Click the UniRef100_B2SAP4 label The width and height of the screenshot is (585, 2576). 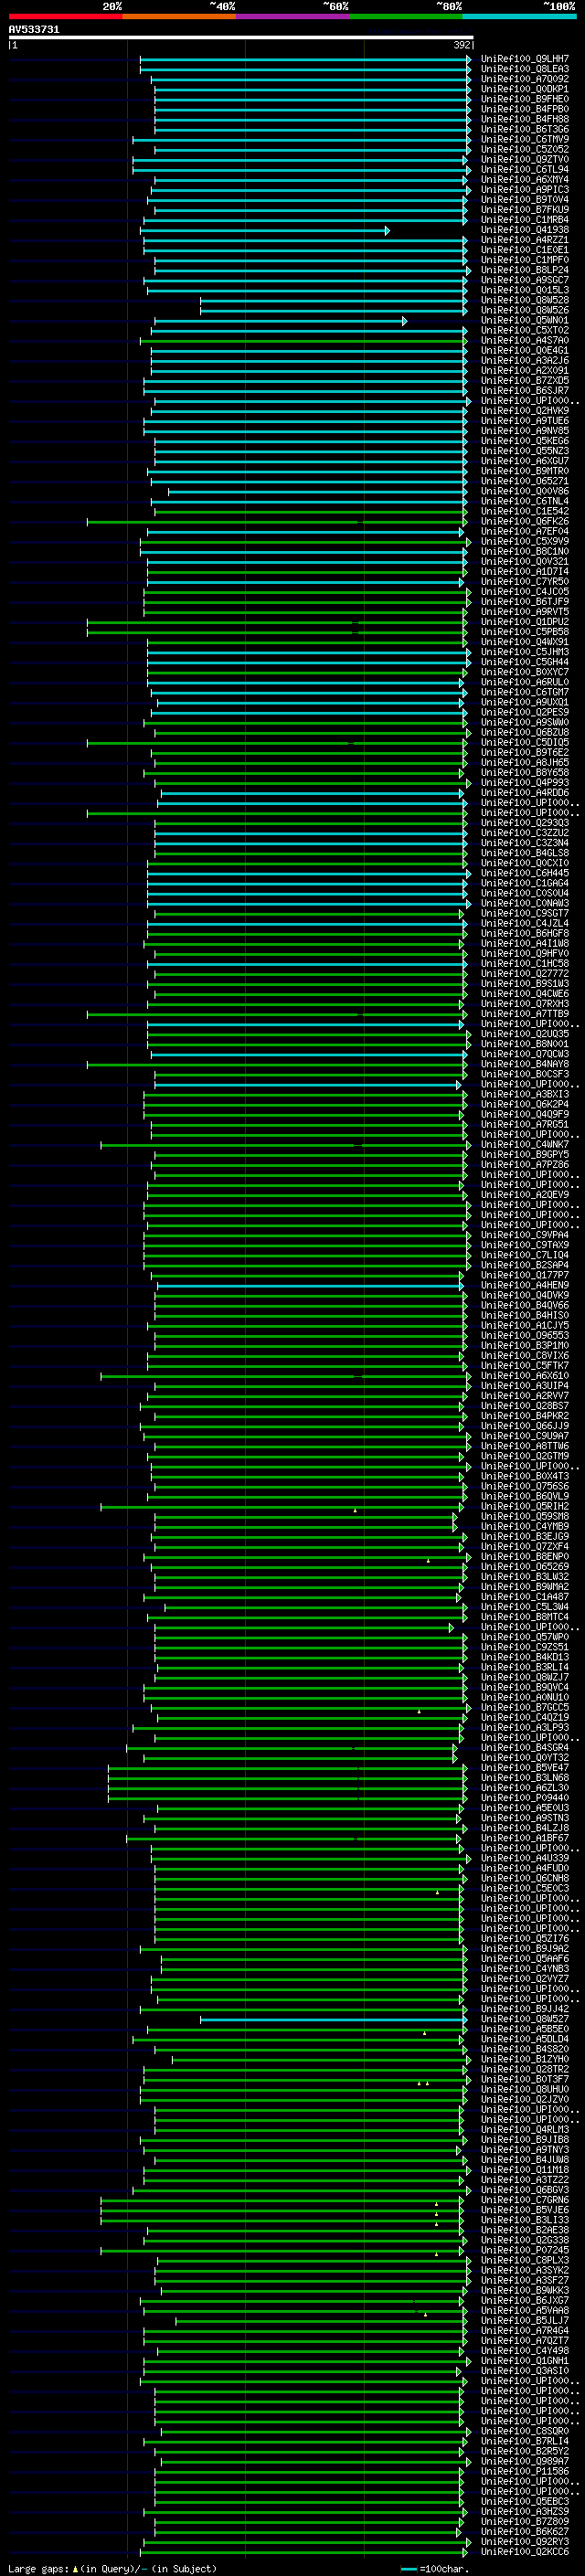click(525, 1265)
